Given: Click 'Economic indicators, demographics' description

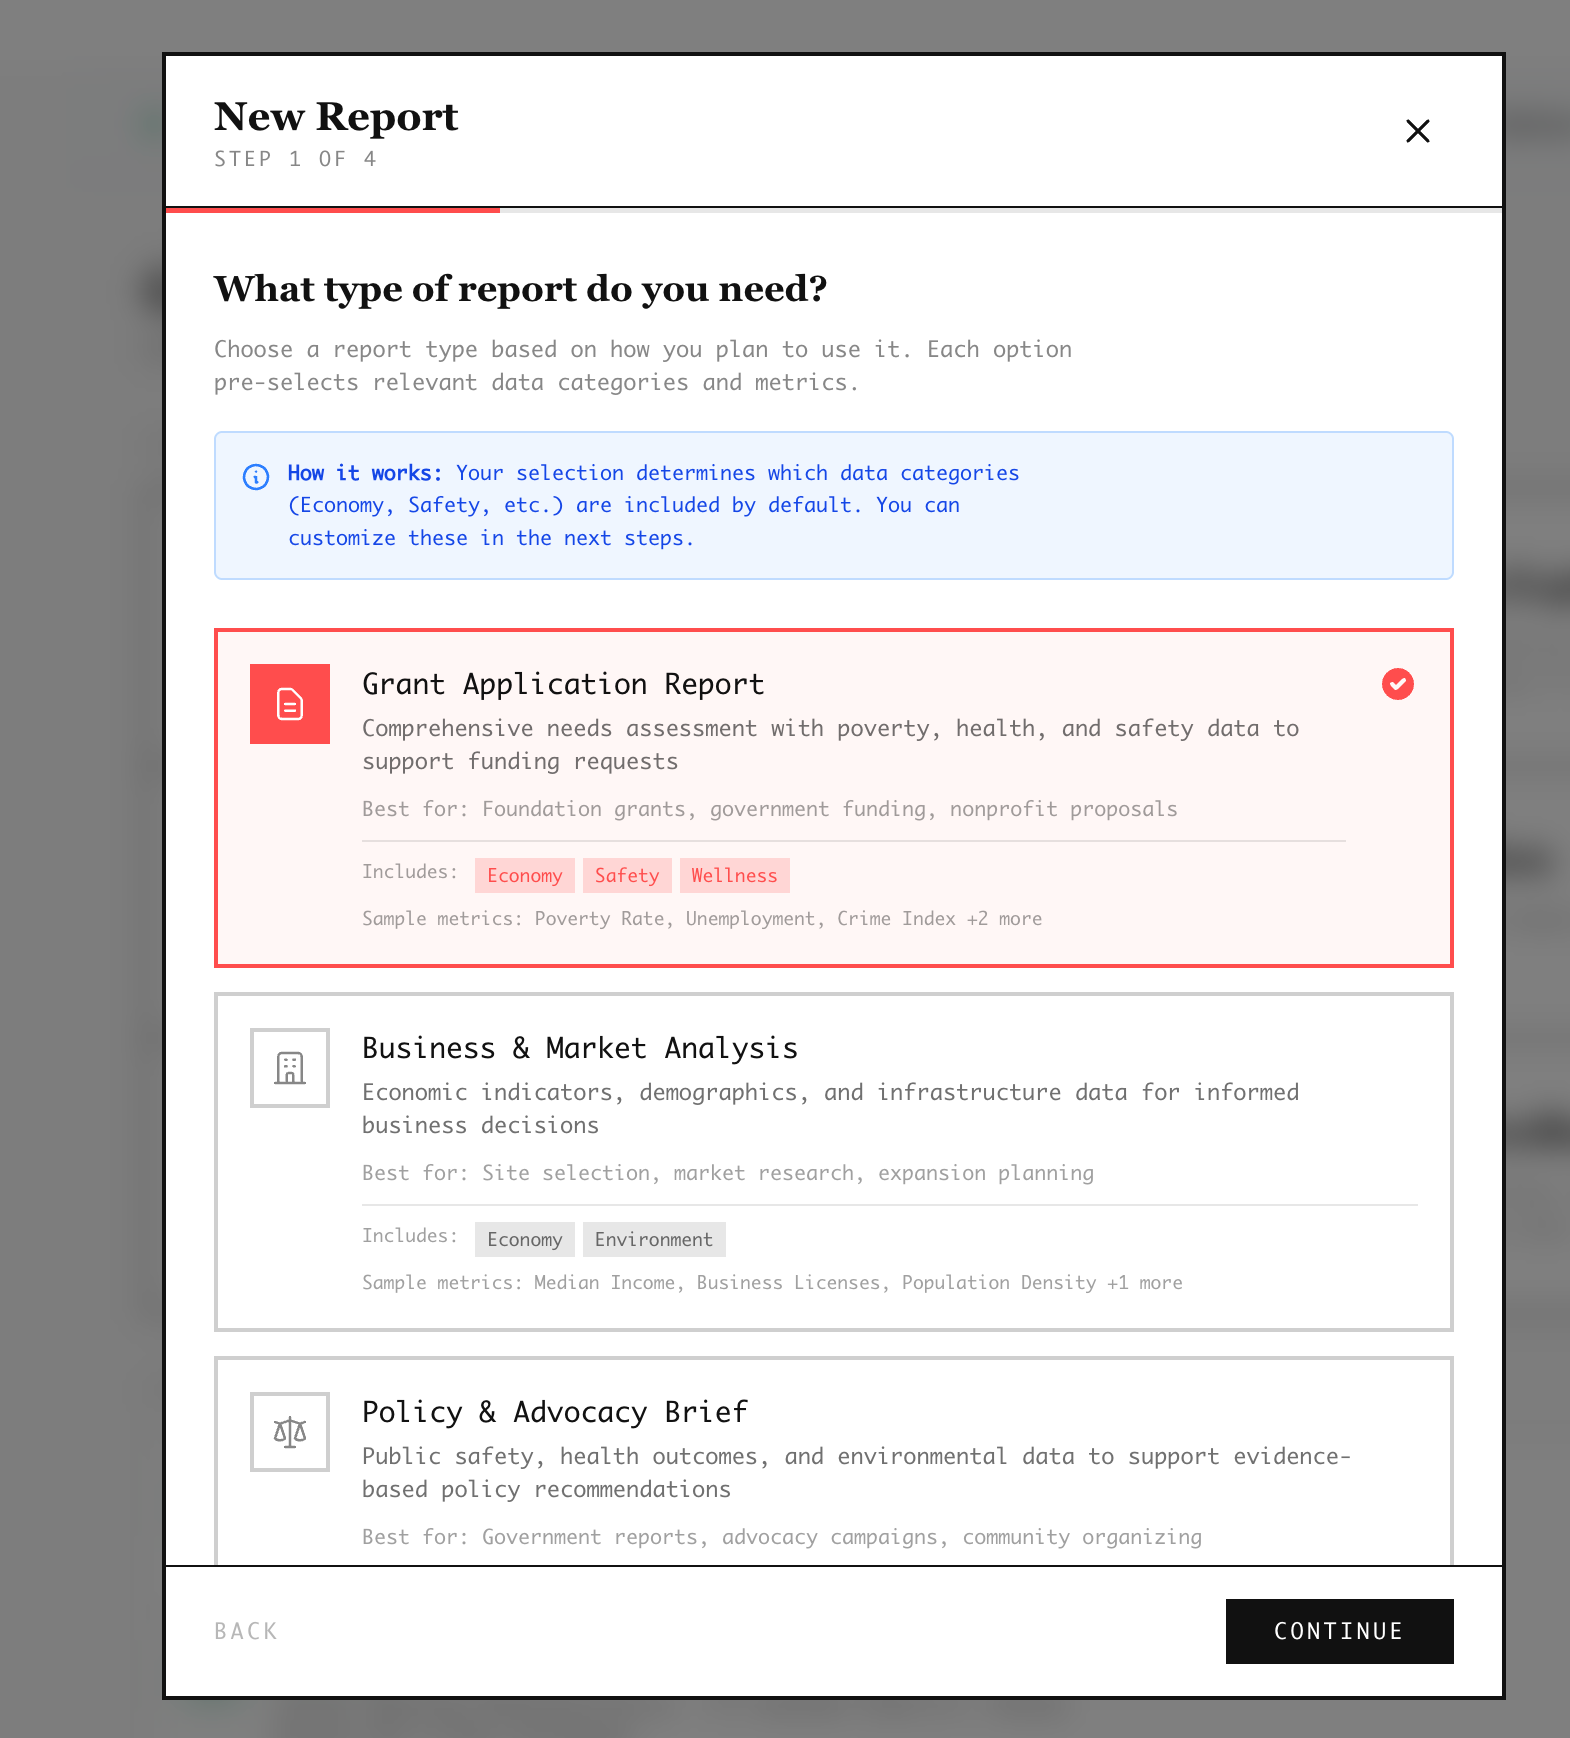Looking at the screenshot, I should [x=830, y=1108].
